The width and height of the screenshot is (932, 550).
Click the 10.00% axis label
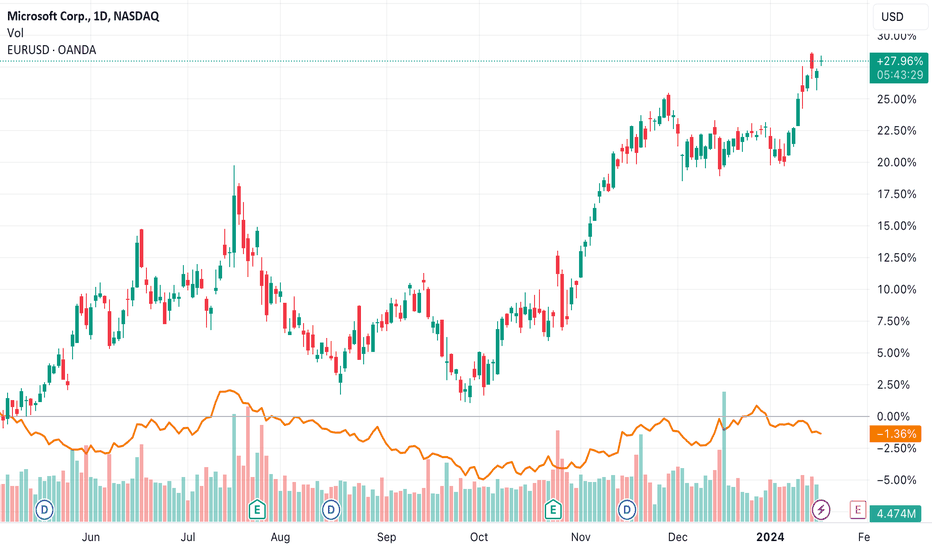coord(896,290)
